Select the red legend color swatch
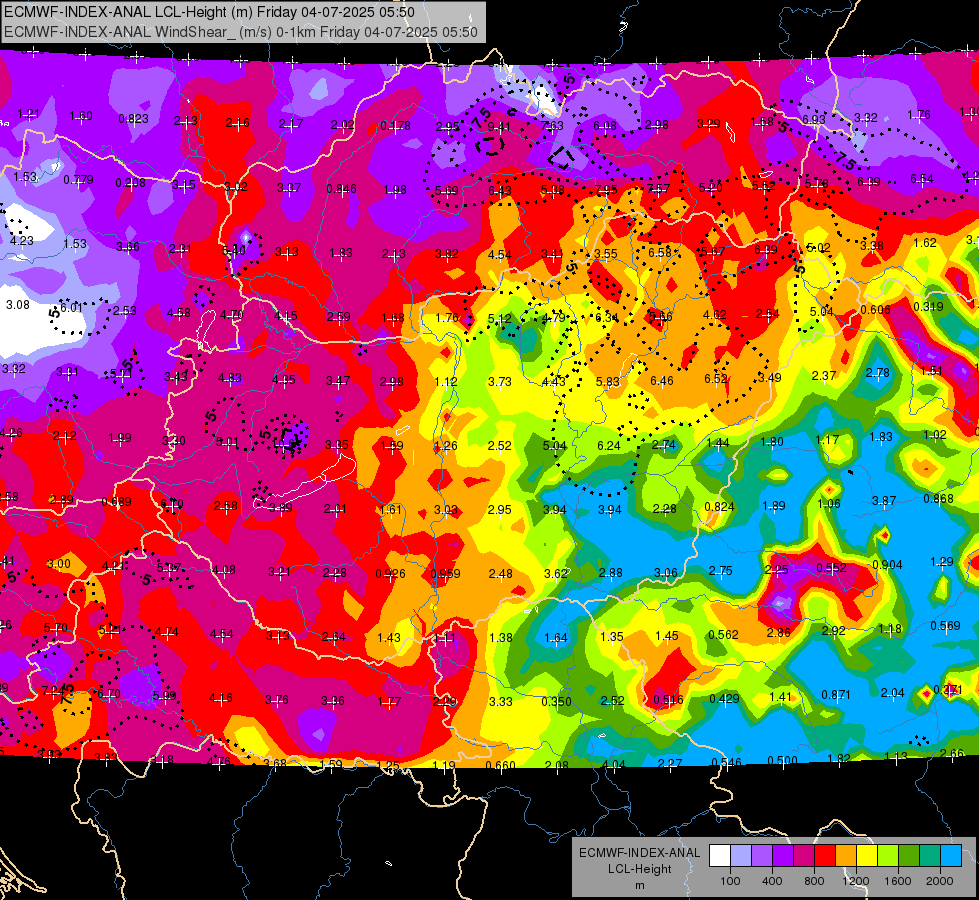 [825, 855]
